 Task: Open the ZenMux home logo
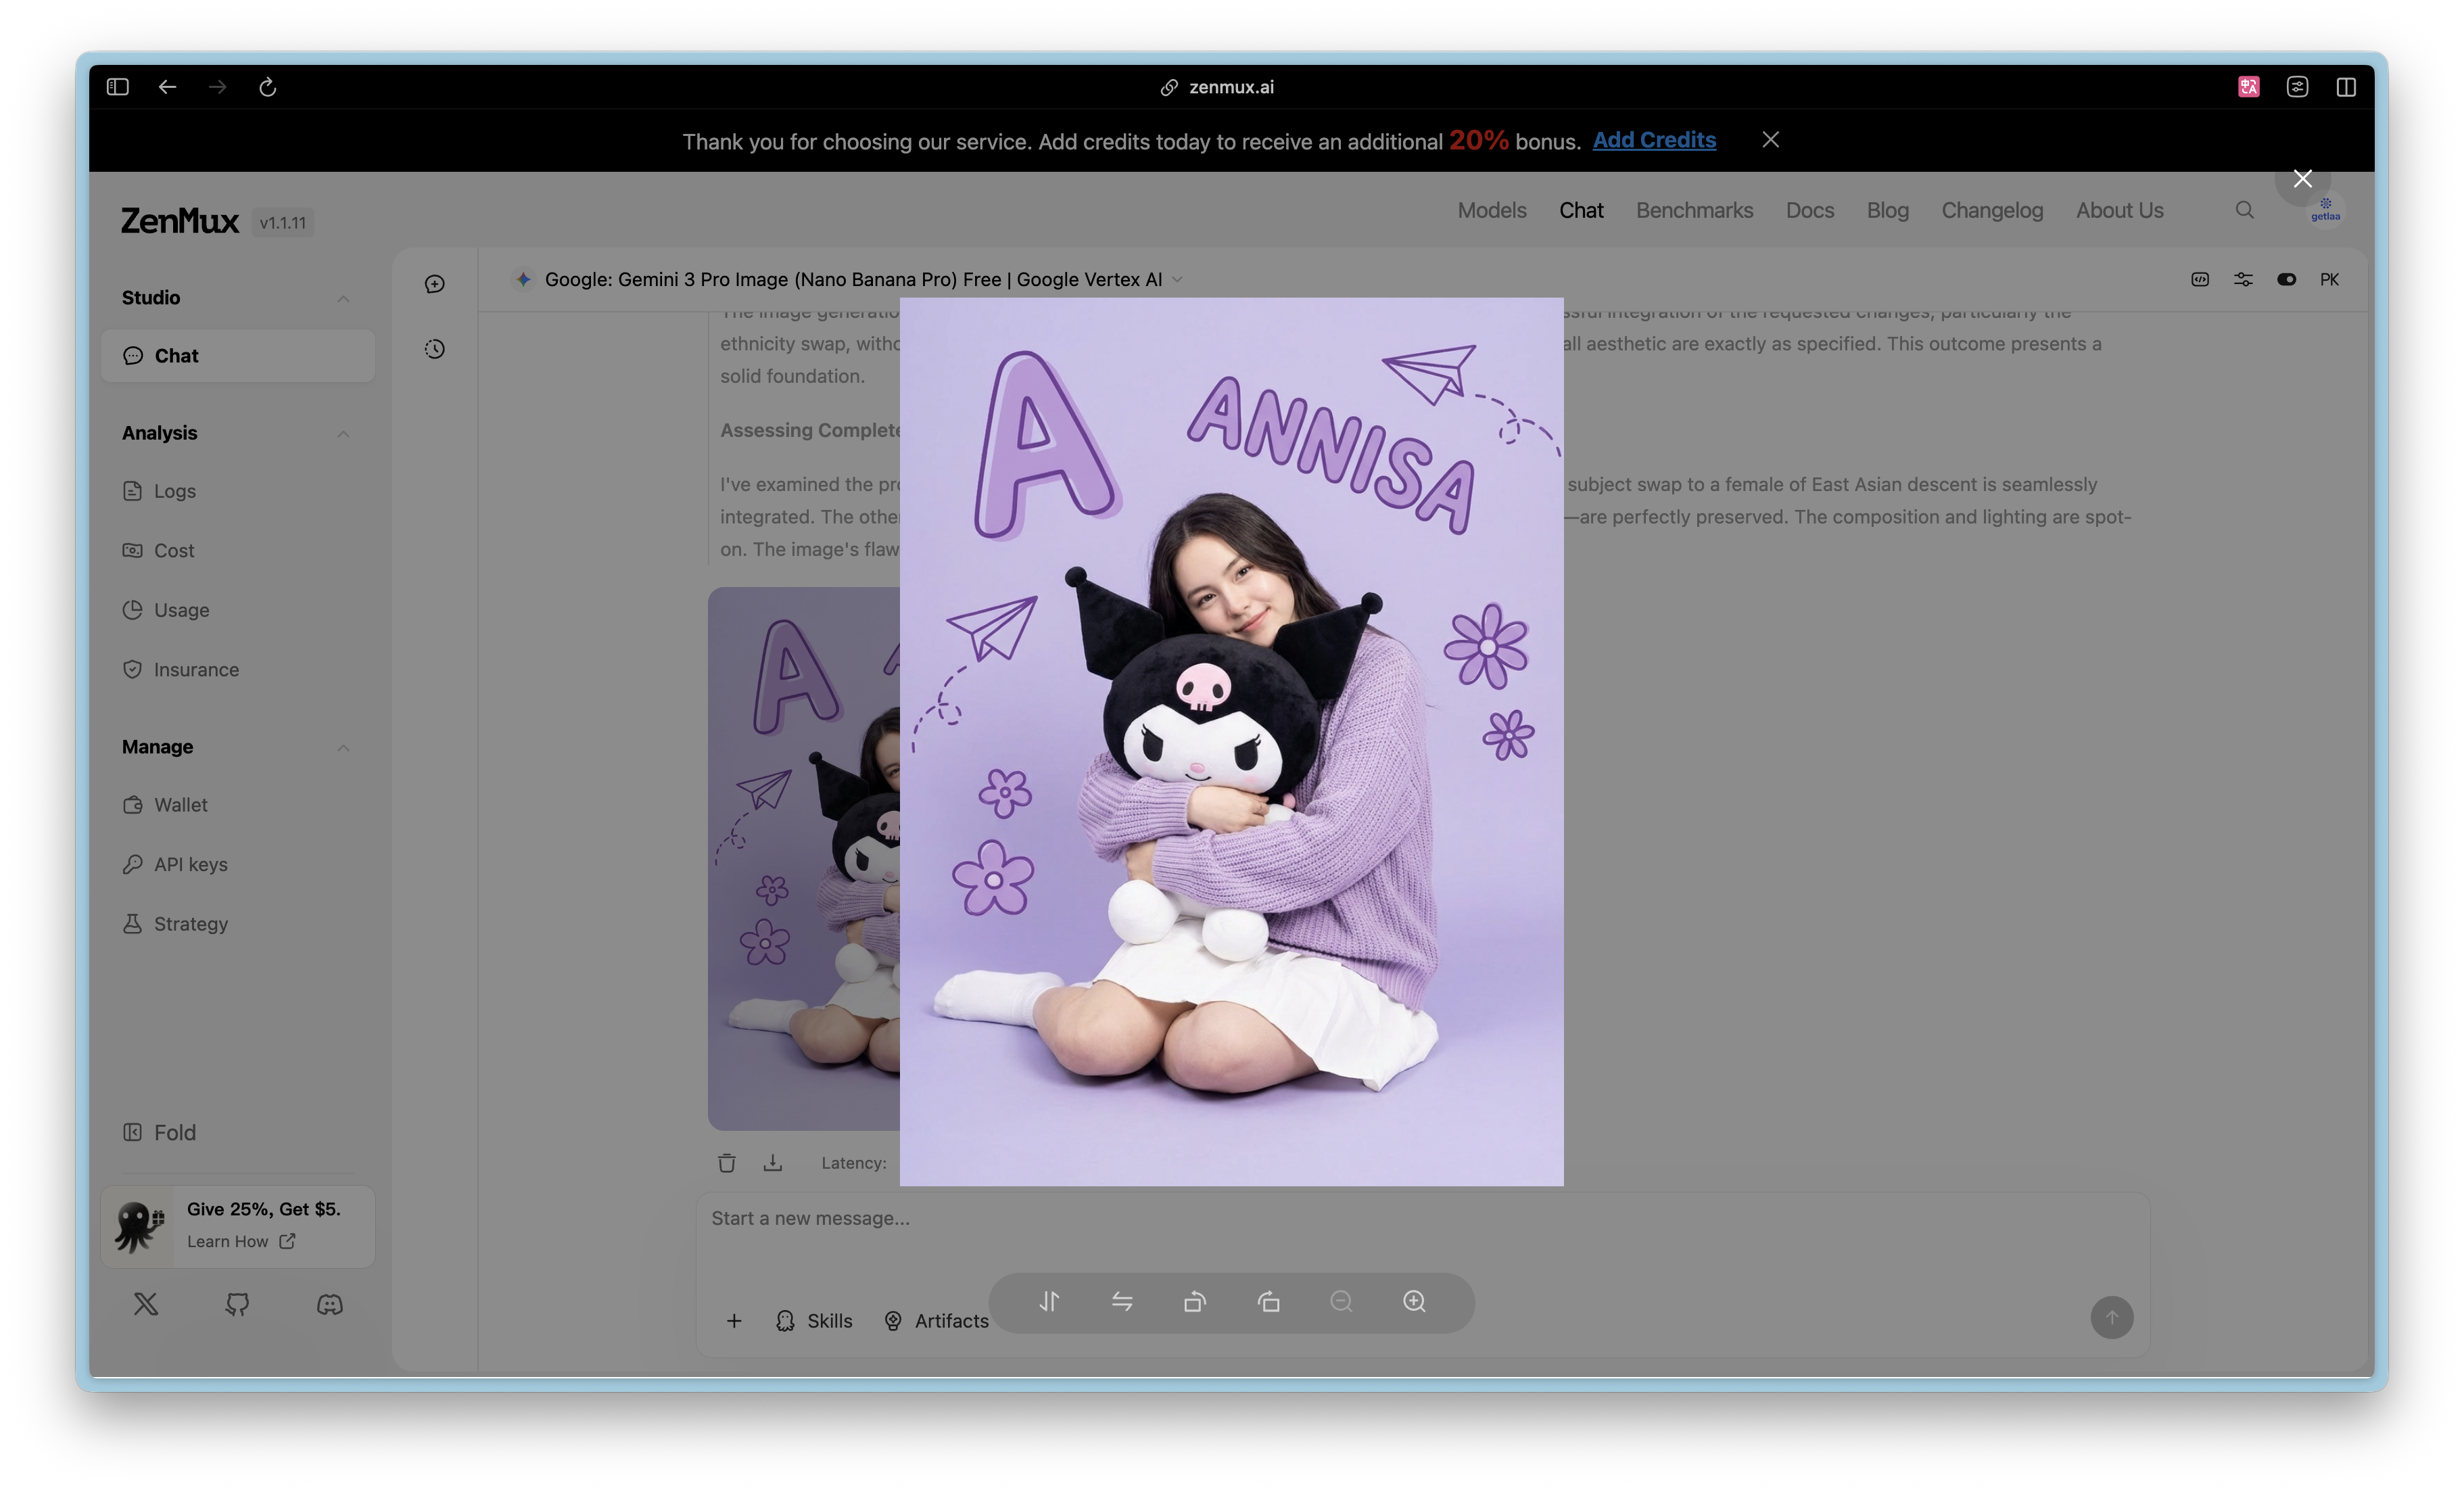180,221
